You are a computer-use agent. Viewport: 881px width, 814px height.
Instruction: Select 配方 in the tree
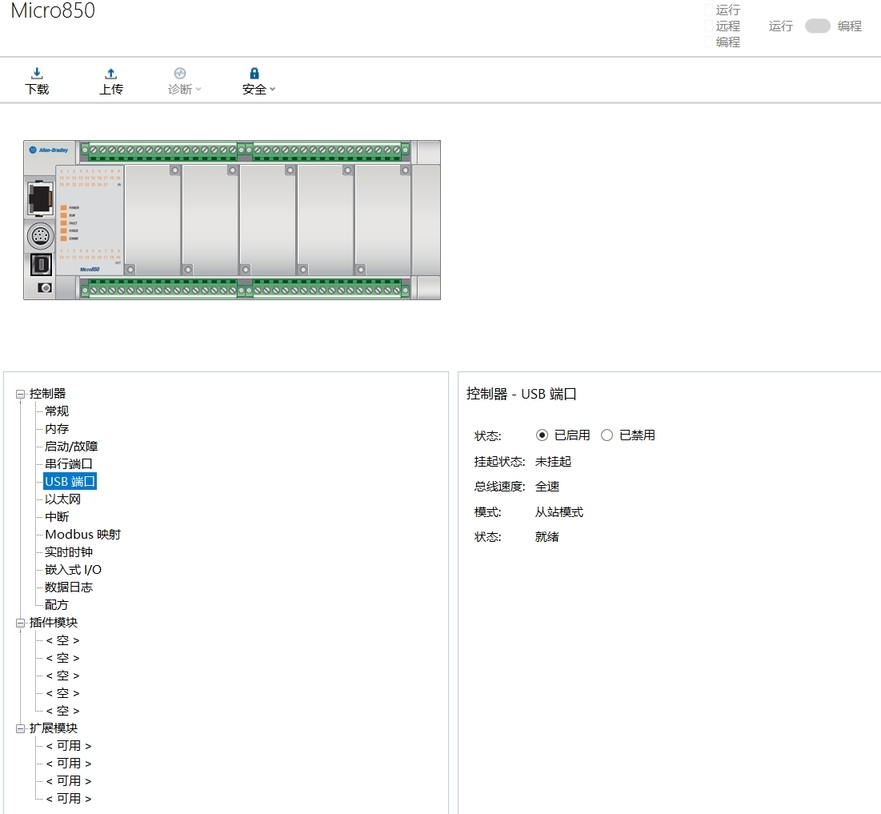[57, 605]
